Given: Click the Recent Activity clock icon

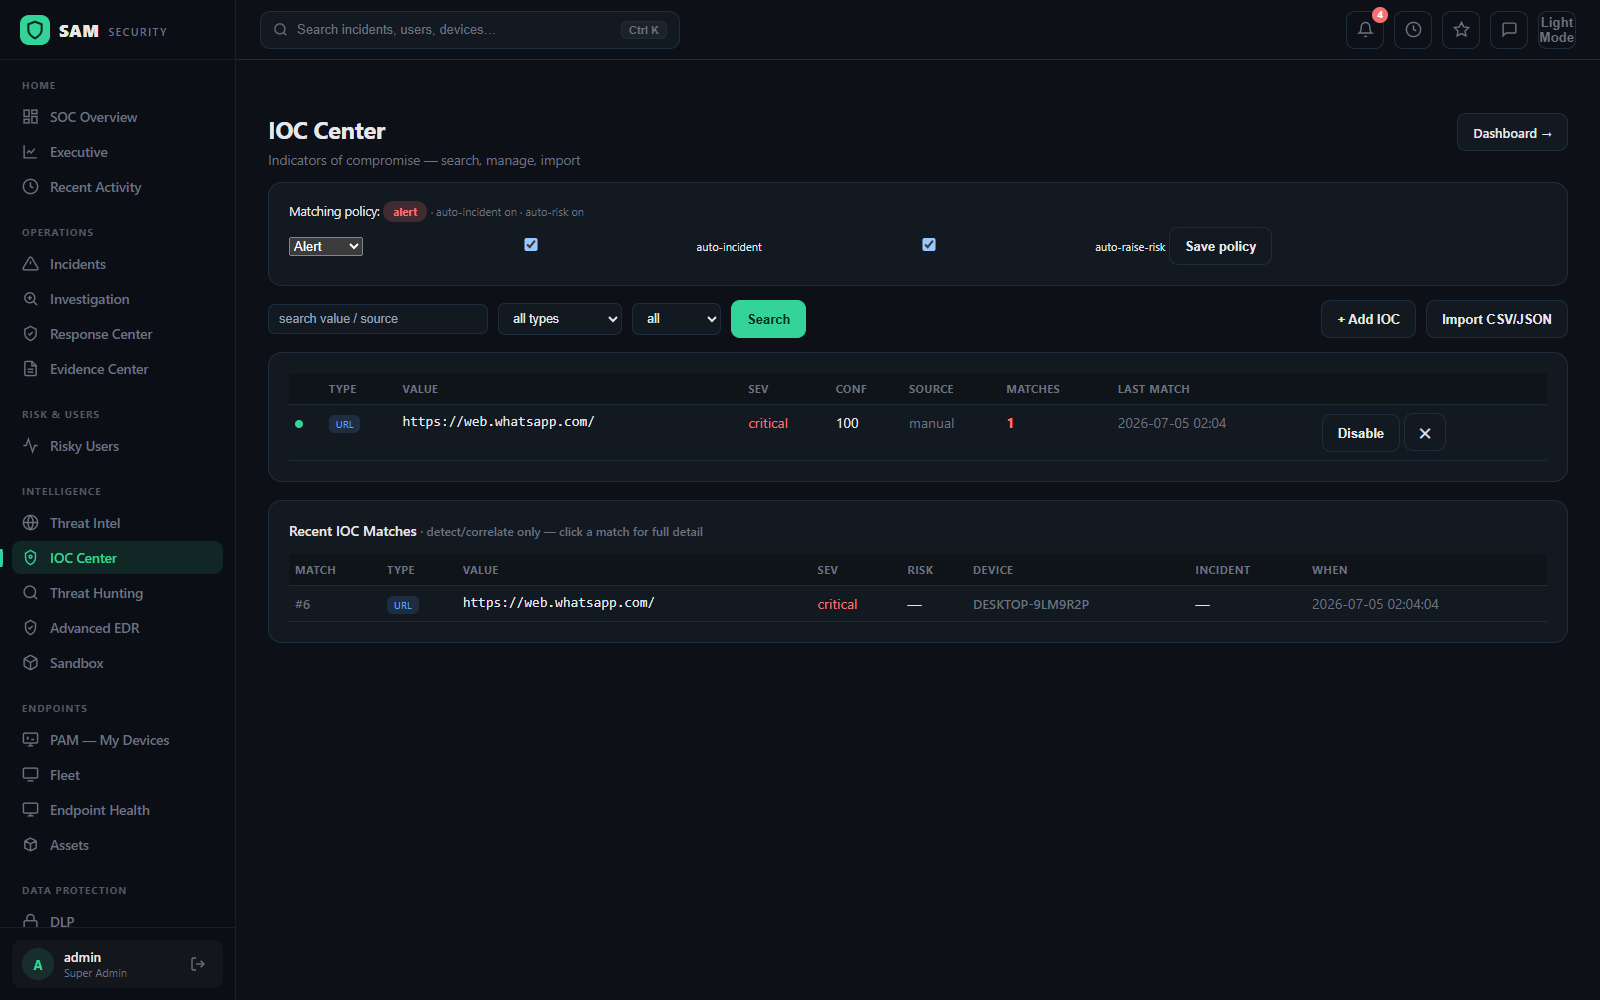Looking at the screenshot, I should (x=31, y=187).
